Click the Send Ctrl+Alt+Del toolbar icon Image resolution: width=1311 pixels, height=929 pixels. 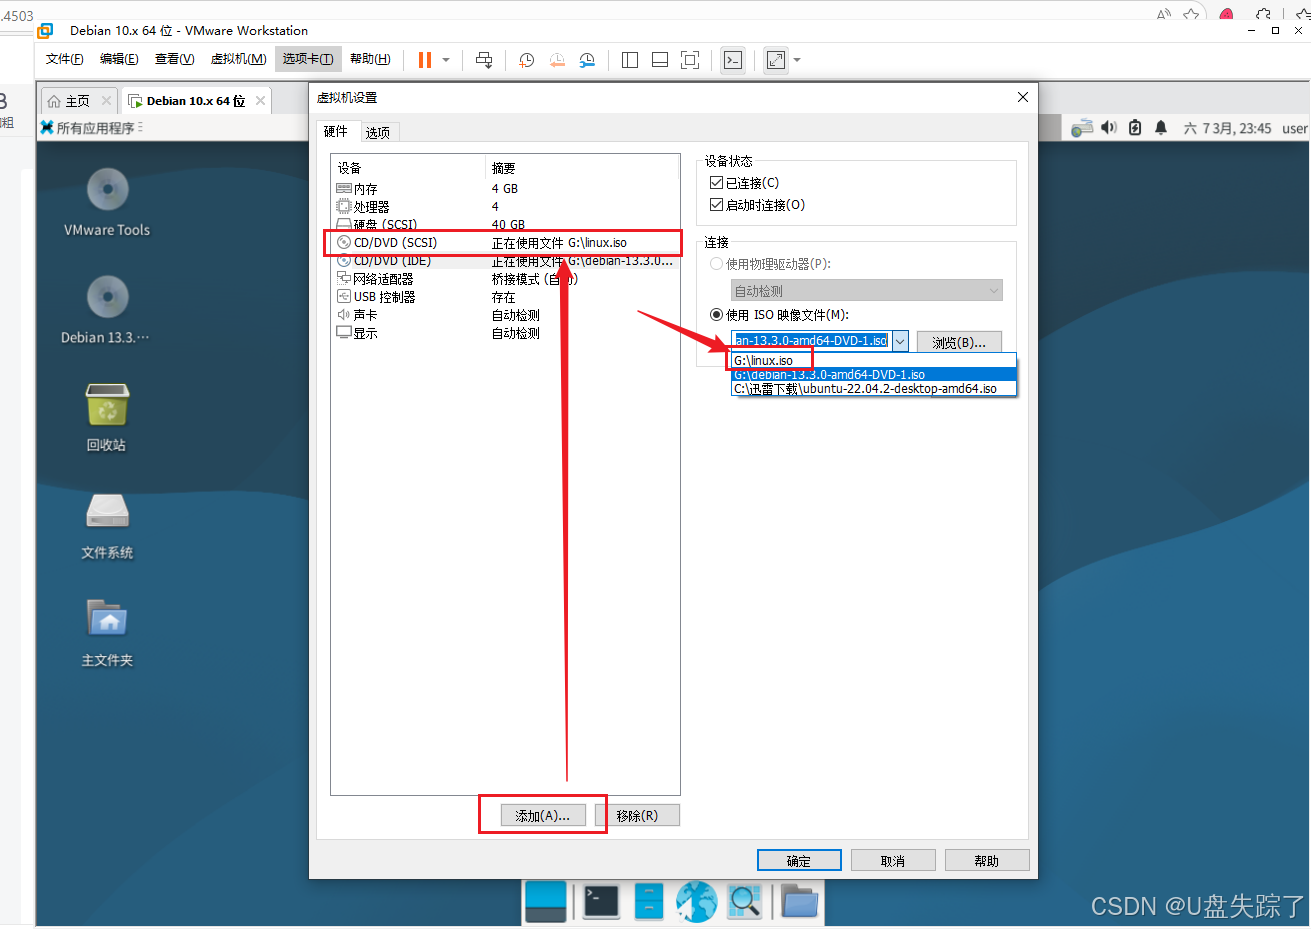point(484,60)
